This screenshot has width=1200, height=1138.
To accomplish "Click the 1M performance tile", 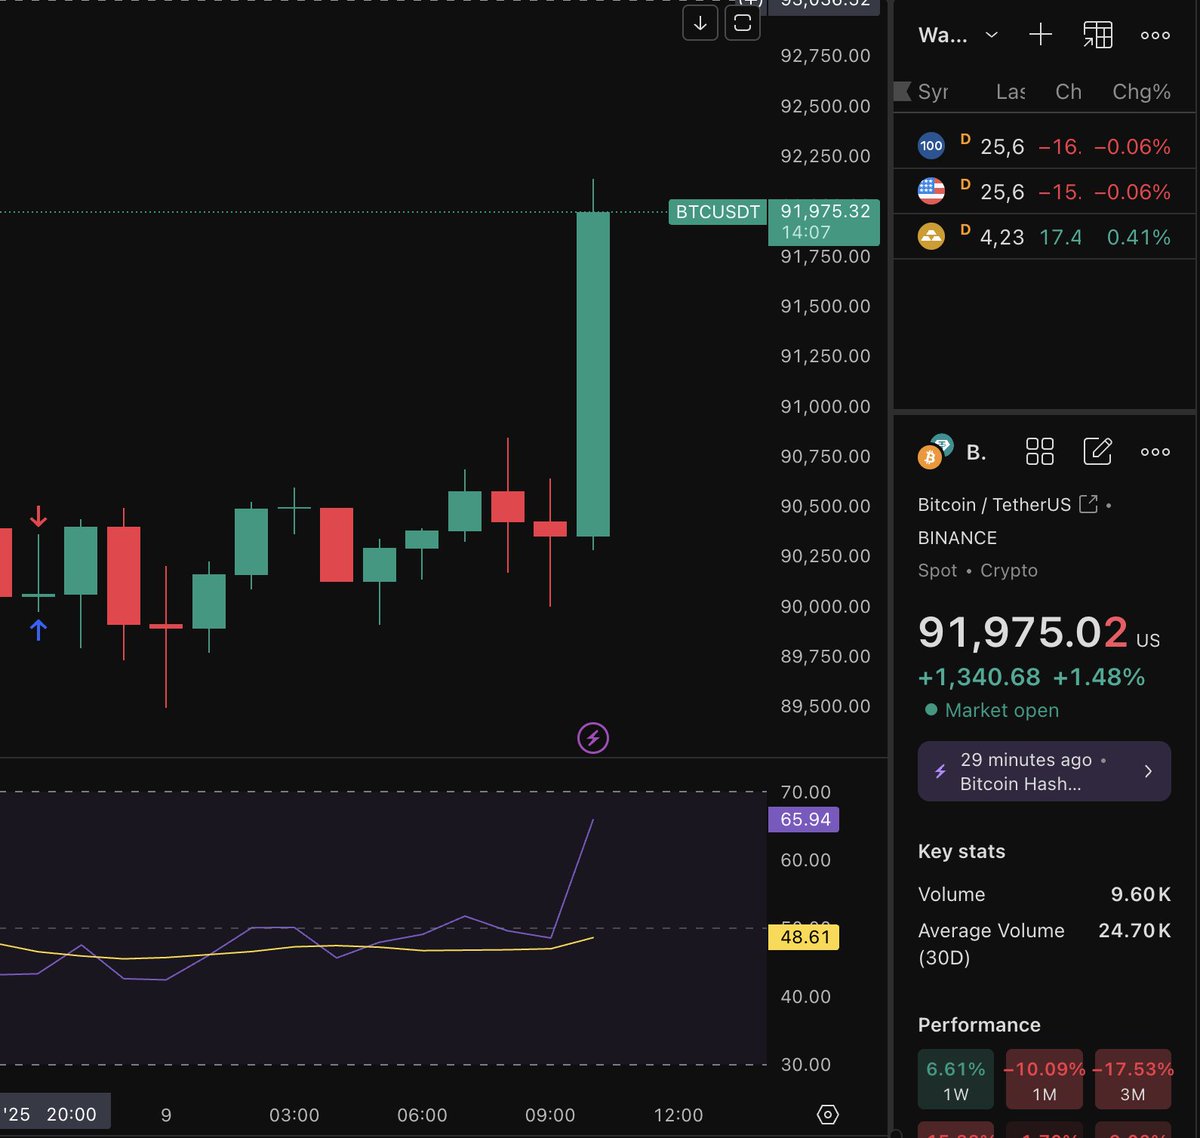I will click(1044, 1079).
